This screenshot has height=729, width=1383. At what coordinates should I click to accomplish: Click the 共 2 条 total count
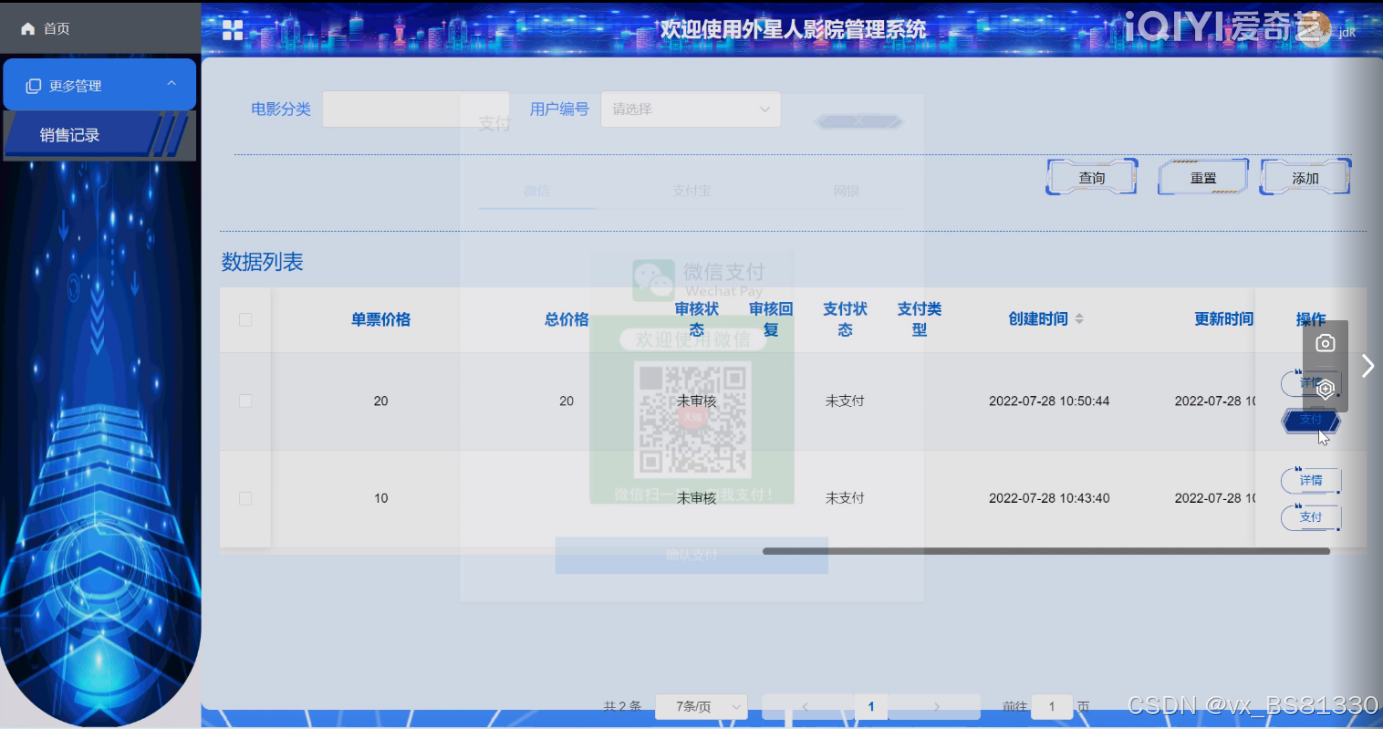(x=622, y=707)
